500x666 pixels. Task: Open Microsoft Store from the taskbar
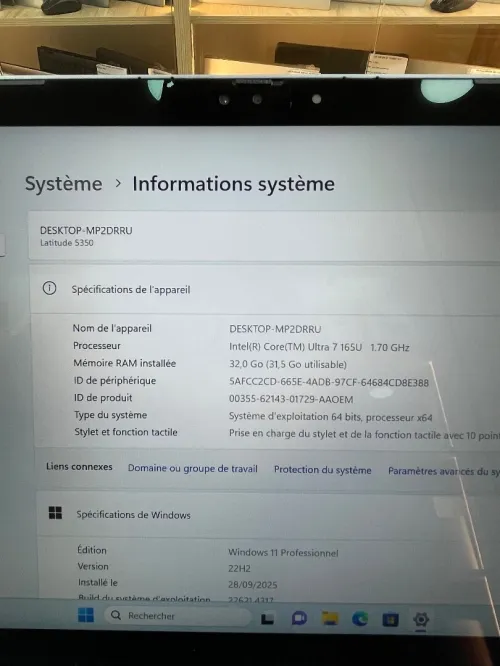coord(390,620)
